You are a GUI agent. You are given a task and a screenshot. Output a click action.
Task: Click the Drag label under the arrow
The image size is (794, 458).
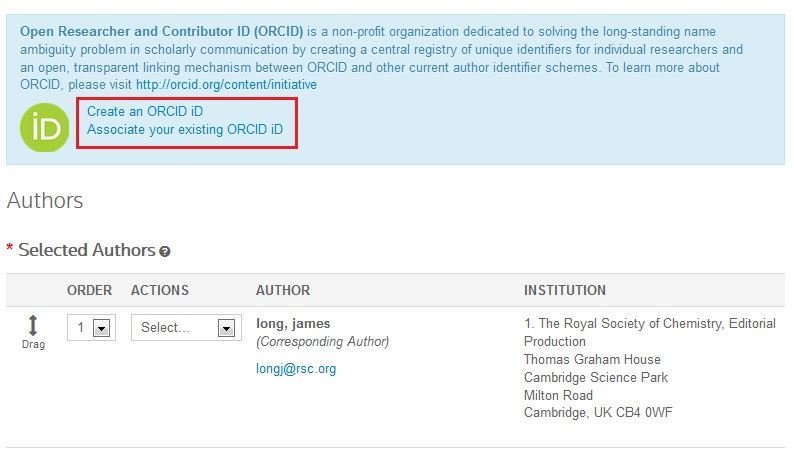(x=33, y=345)
